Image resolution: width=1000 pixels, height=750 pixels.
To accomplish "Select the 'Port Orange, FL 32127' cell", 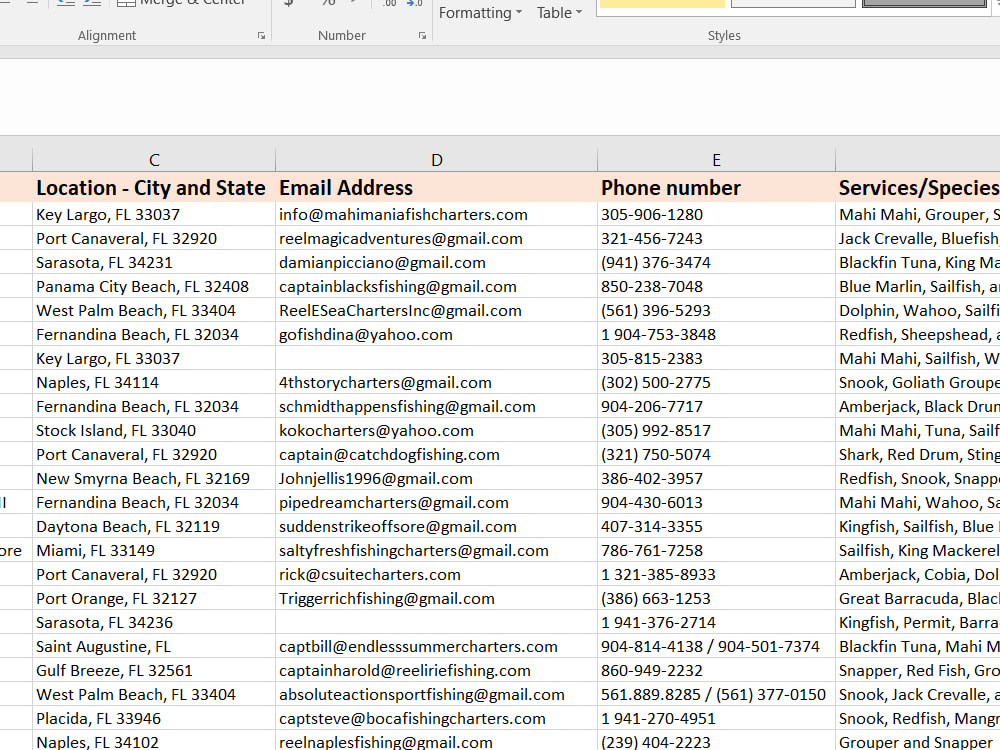I will (154, 599).
